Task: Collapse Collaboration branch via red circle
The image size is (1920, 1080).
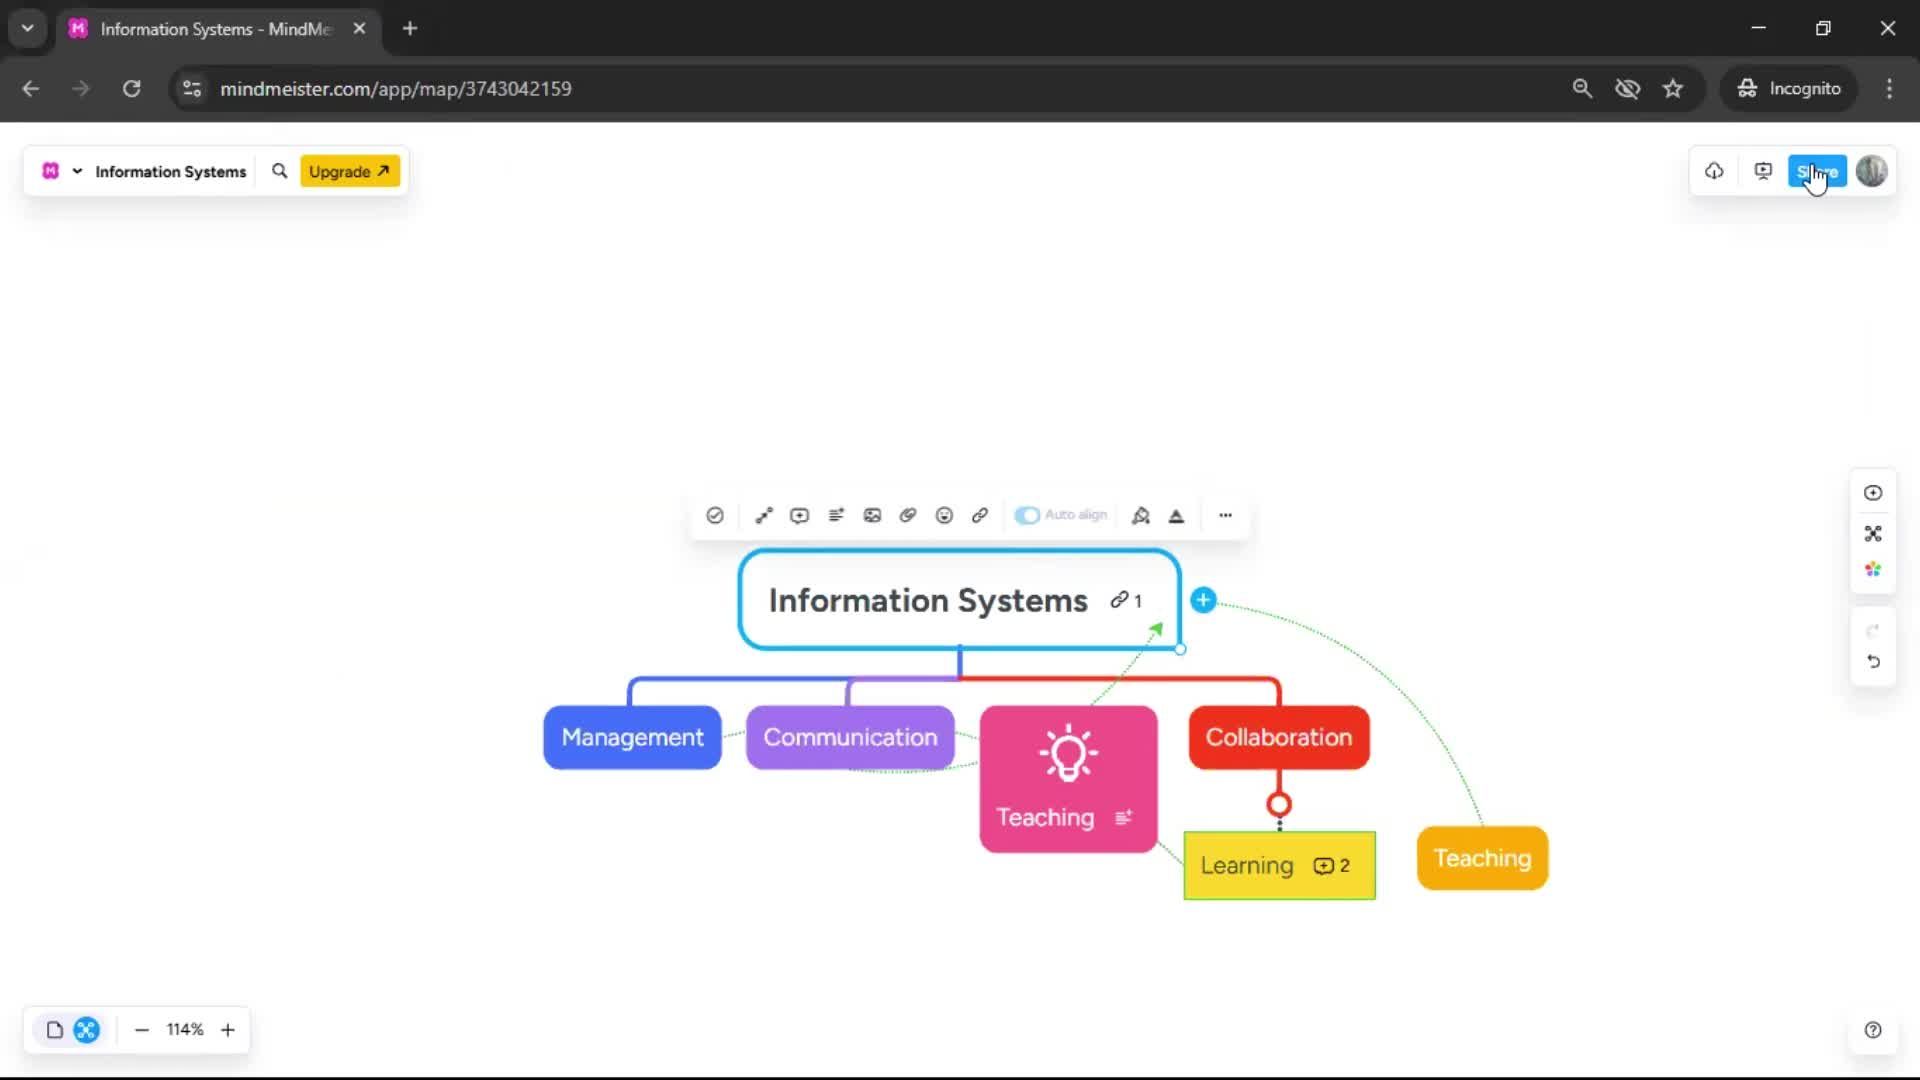Action: point(1279,804)
